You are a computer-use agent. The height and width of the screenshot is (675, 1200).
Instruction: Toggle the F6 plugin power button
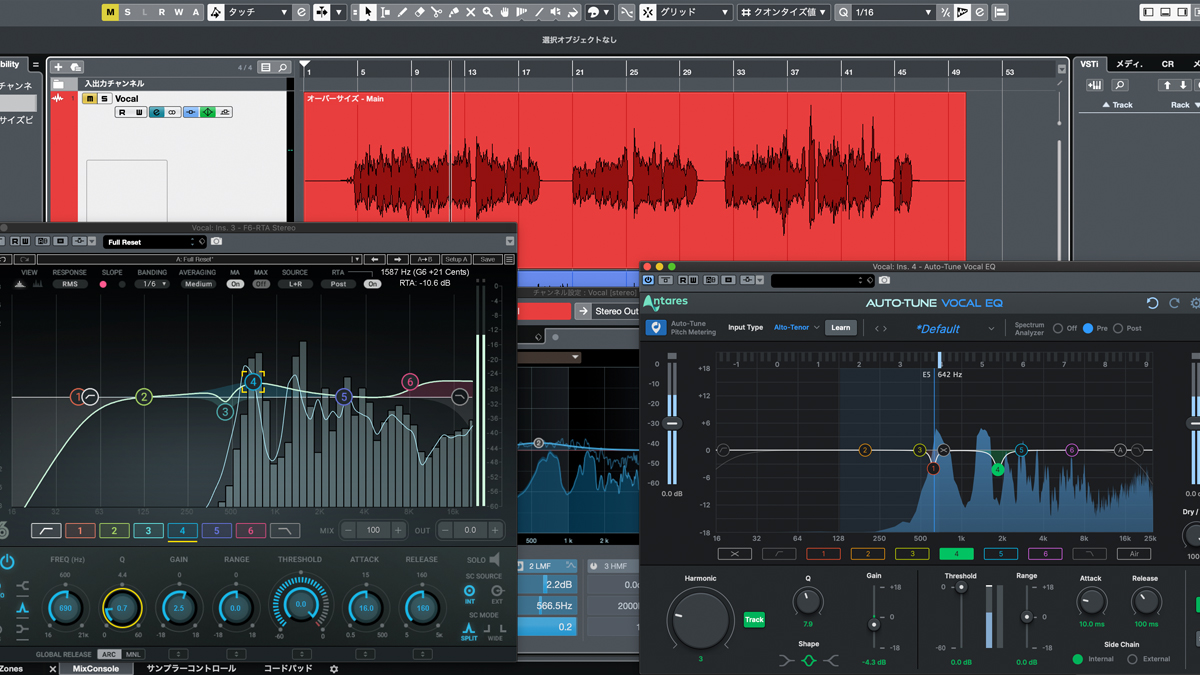tap(8, 562)
